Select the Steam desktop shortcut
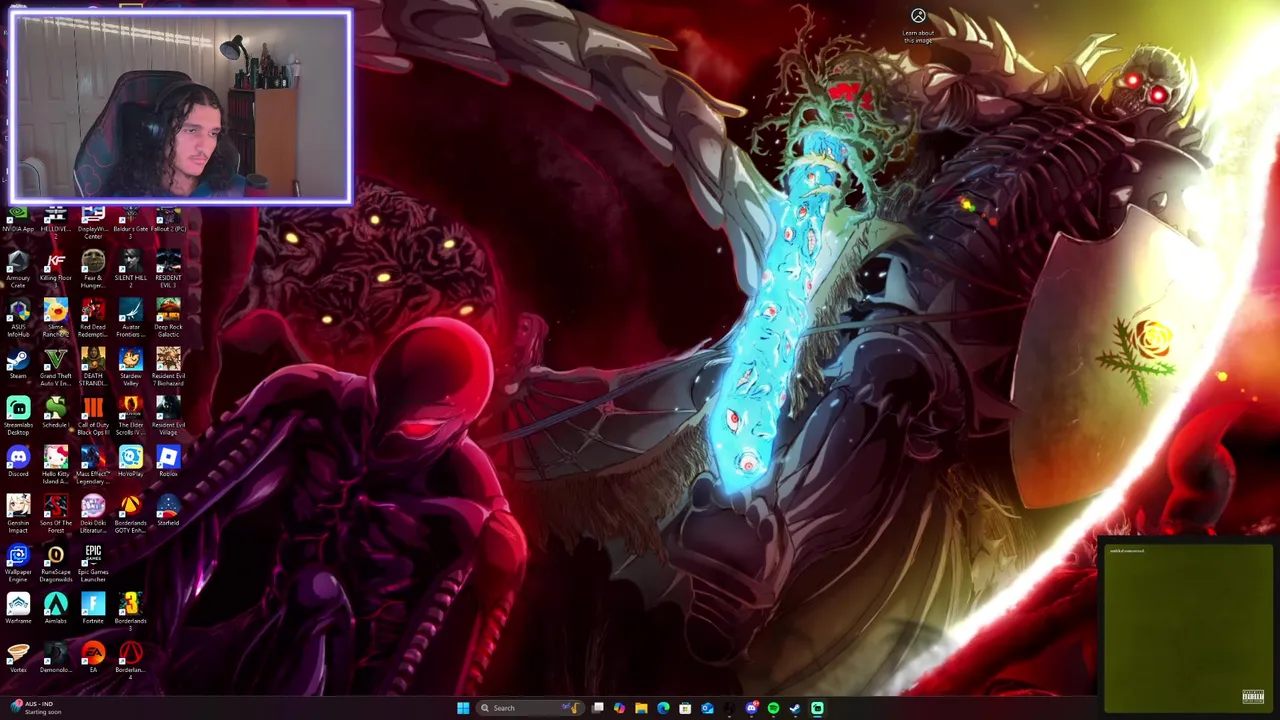1280x720 pixels. tap(18, 364)
